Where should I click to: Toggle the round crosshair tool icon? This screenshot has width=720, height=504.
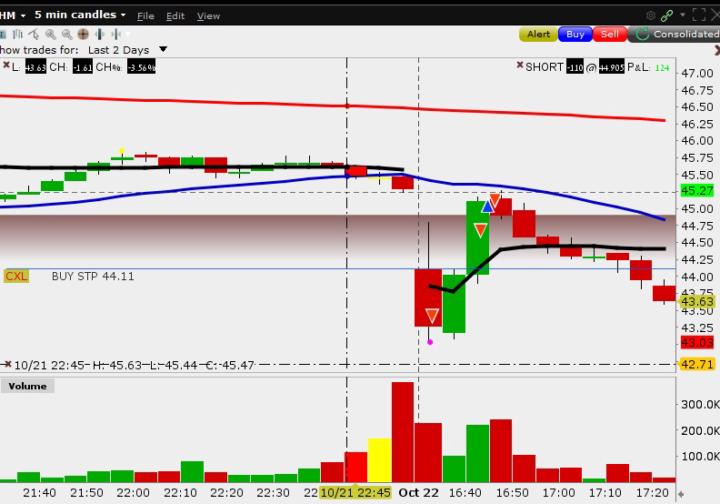(83, 34)
